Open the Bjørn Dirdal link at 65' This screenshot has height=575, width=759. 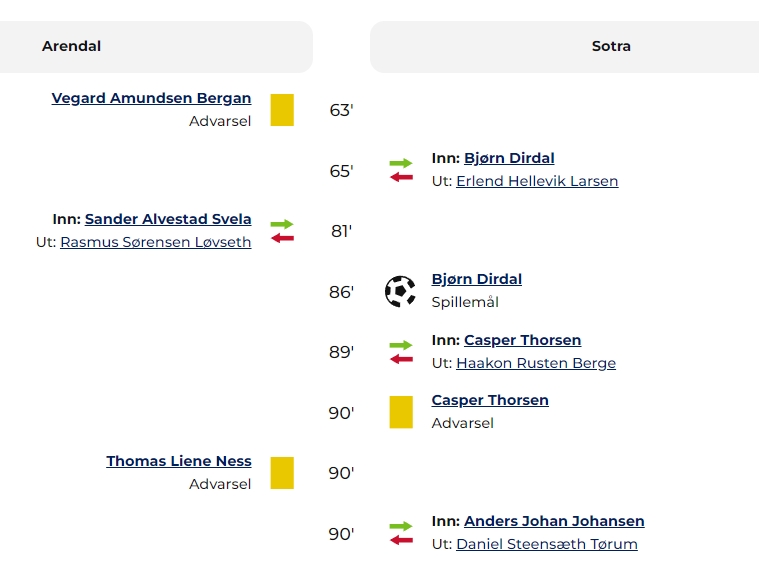coord(509,158)
